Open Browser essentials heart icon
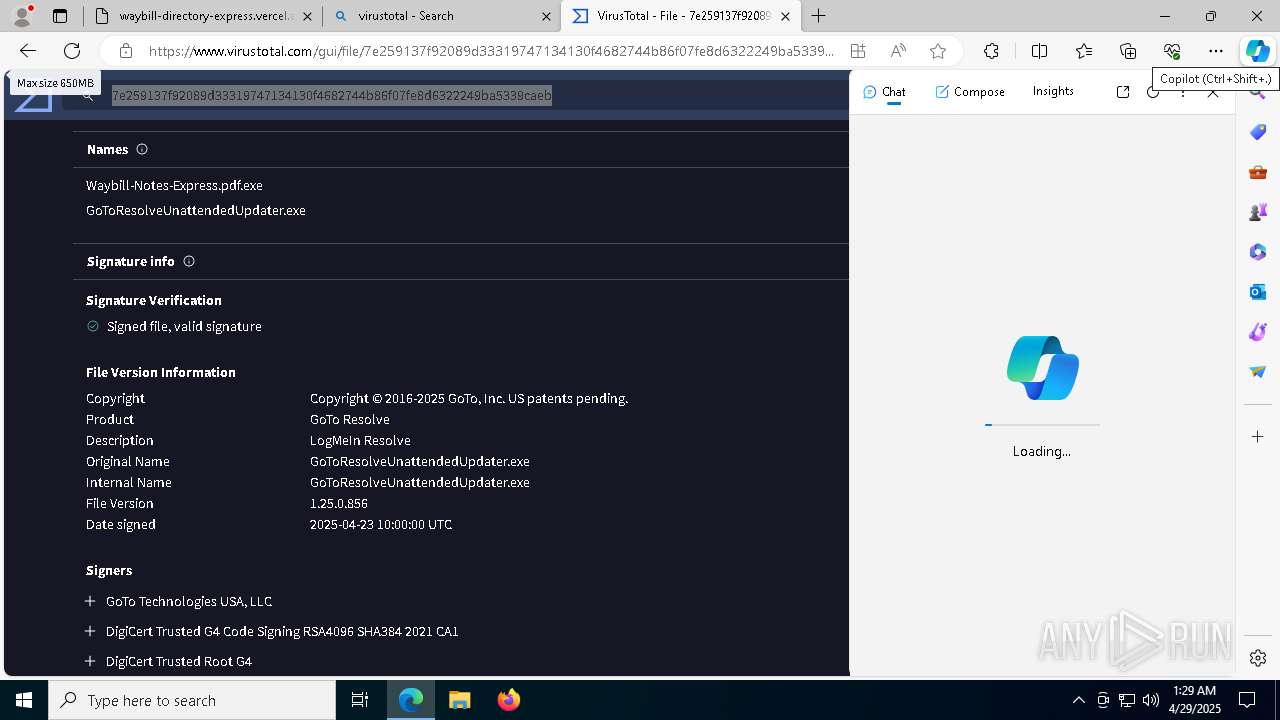The width and height of the screenshot is (1280, 720). 1172,51
